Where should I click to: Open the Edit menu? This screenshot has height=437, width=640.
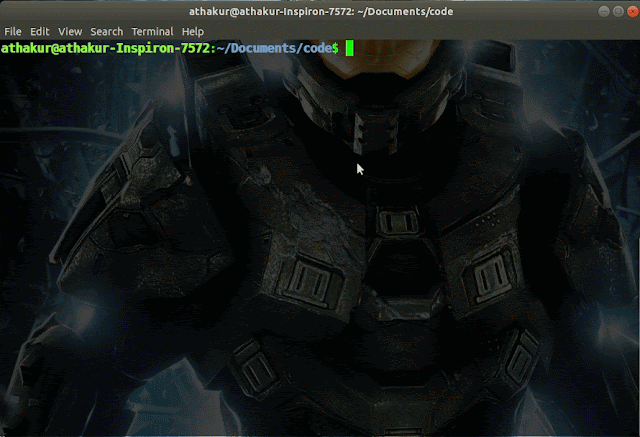[x=40, y=31]
